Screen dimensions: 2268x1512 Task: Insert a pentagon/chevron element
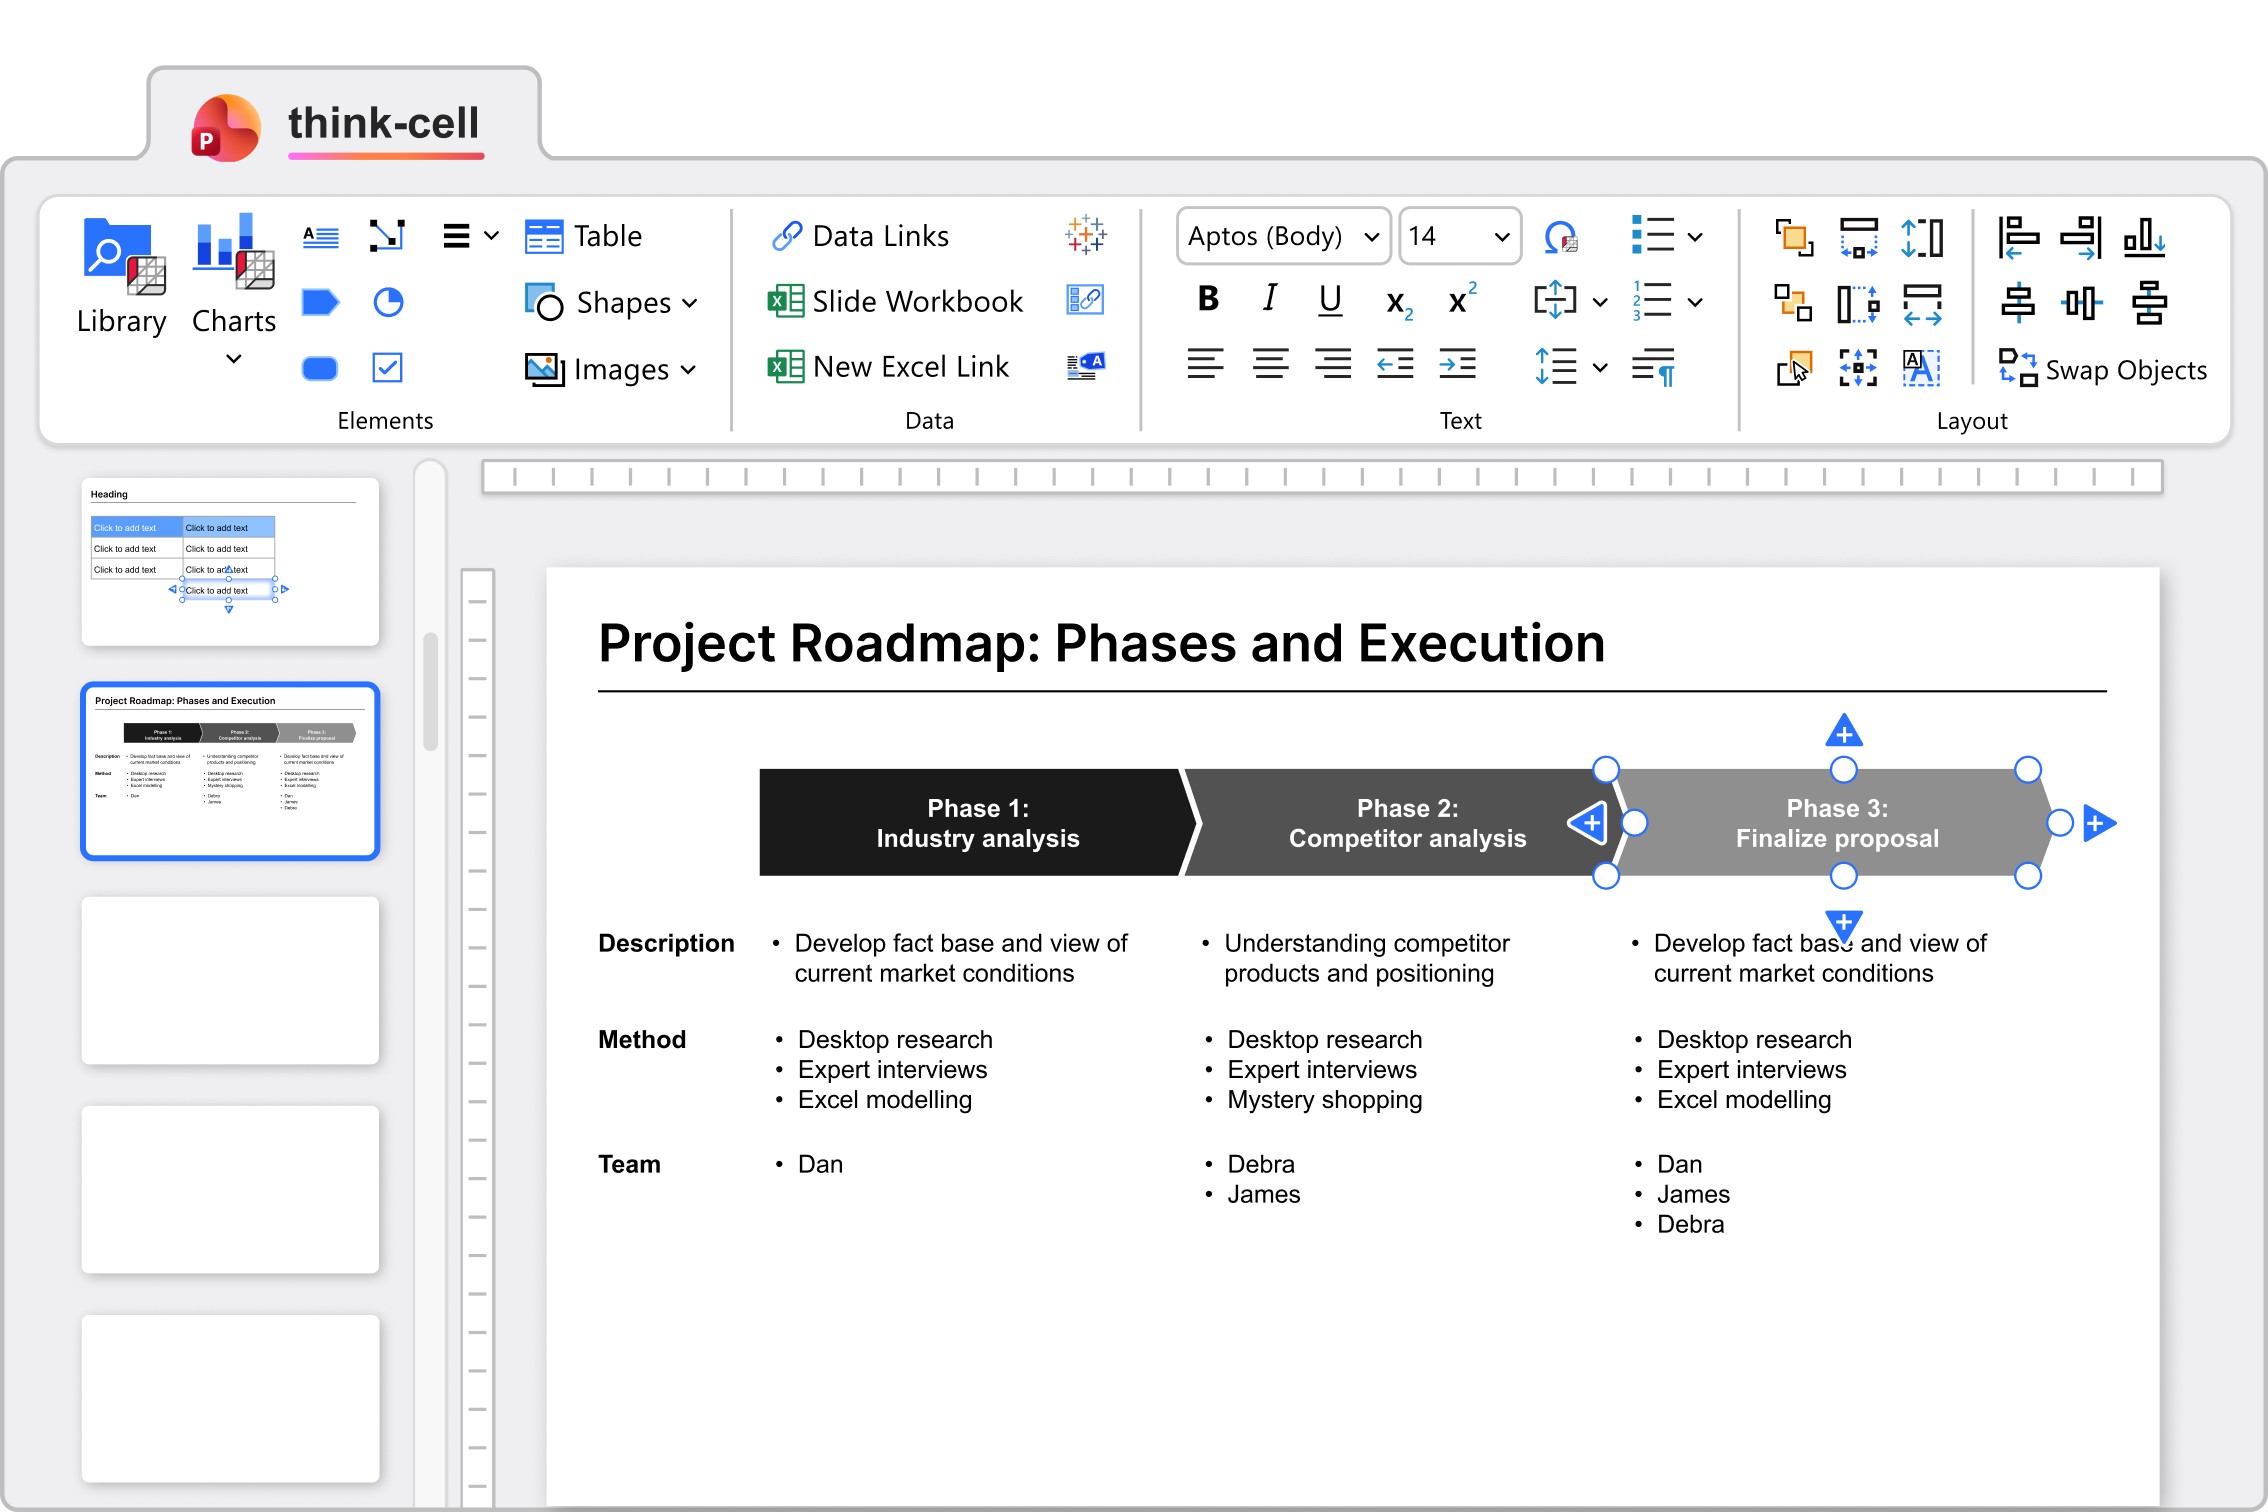pyautogui.click(x=320, y=302)
